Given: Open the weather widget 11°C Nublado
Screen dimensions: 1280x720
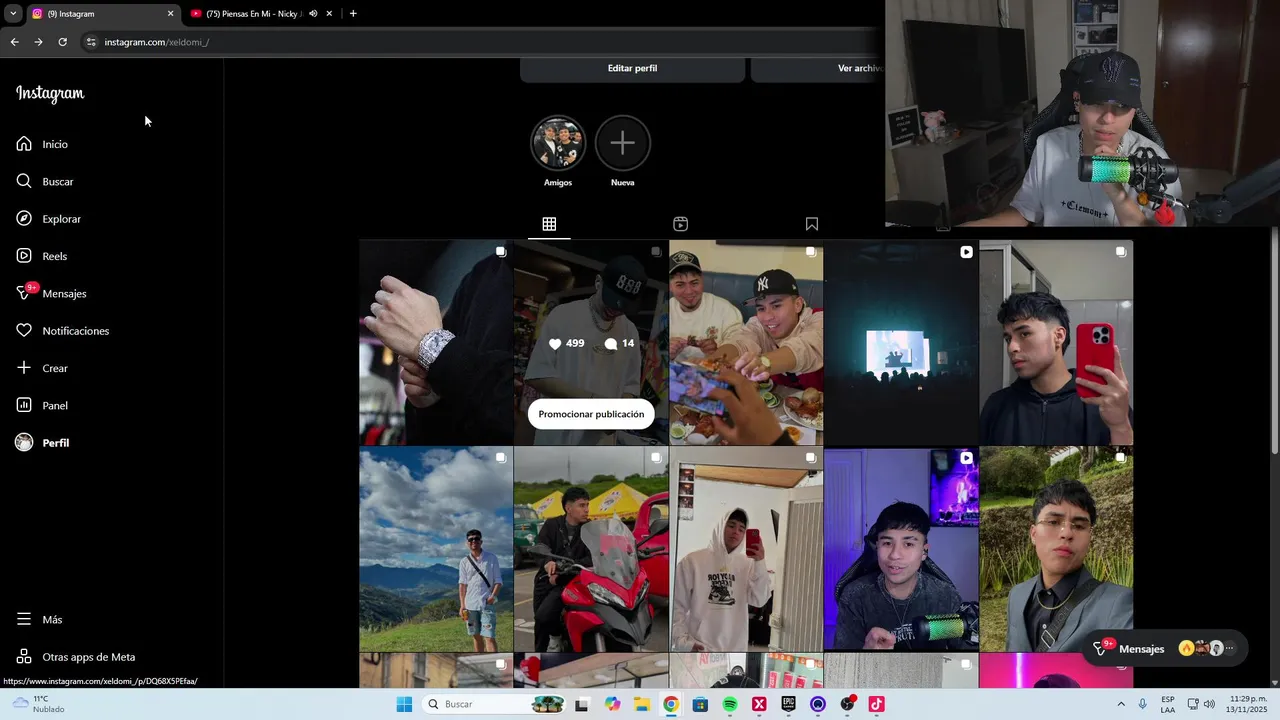Looking at the screenshot, I should [40, 704].
